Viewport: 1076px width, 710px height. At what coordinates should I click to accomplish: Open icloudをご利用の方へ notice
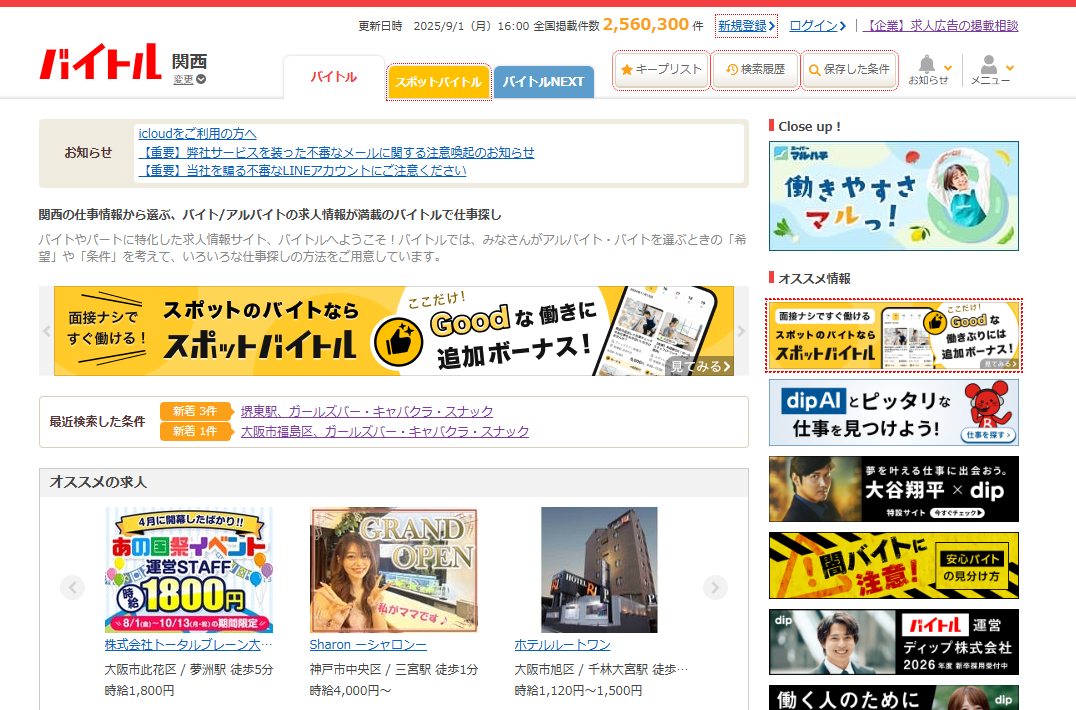tap(198, 134)
